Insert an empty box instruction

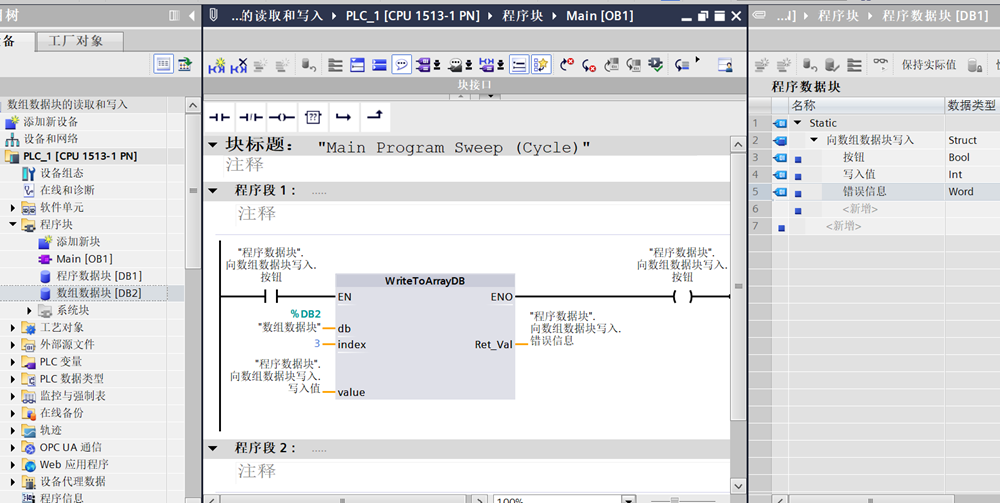coord(312,117)
